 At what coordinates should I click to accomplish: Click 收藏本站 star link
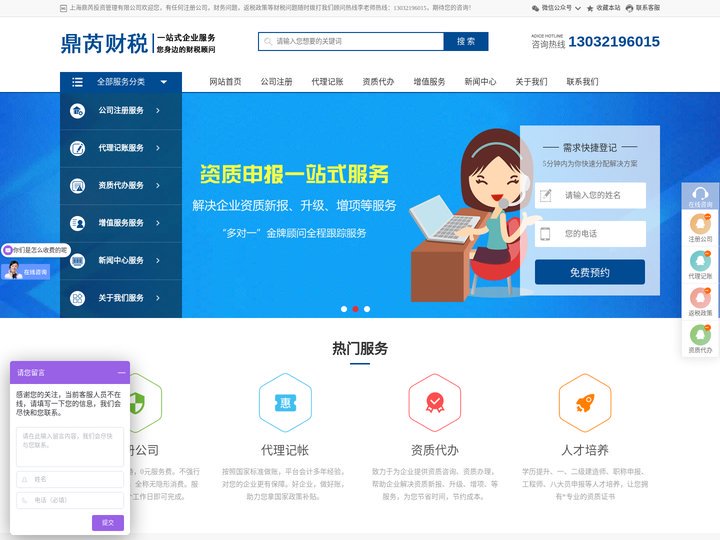click(x=603, y=8)
